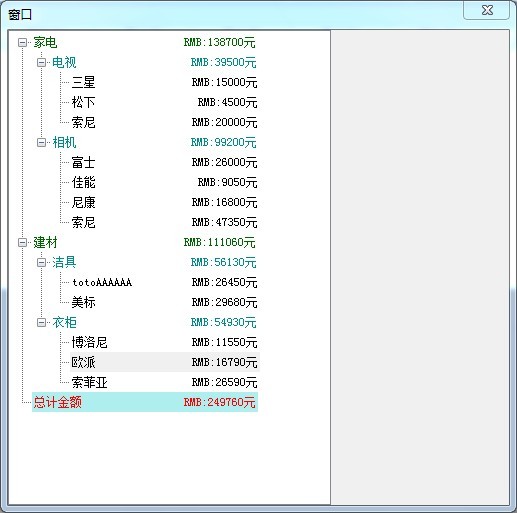The height and width of the screenshot is (513, 517).
Task: Select 索尼 under 电视
Action: (x=165, y=122)
